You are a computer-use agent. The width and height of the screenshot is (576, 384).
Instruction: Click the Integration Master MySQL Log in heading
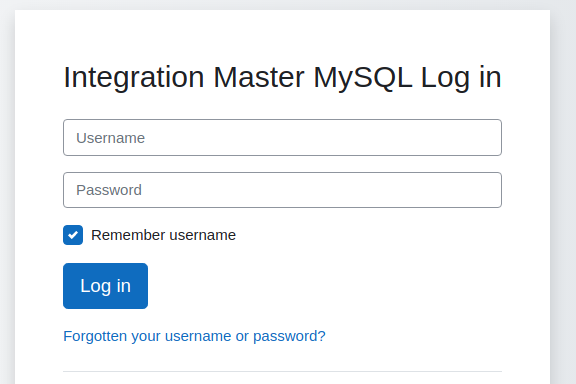(x=282, y=78)
